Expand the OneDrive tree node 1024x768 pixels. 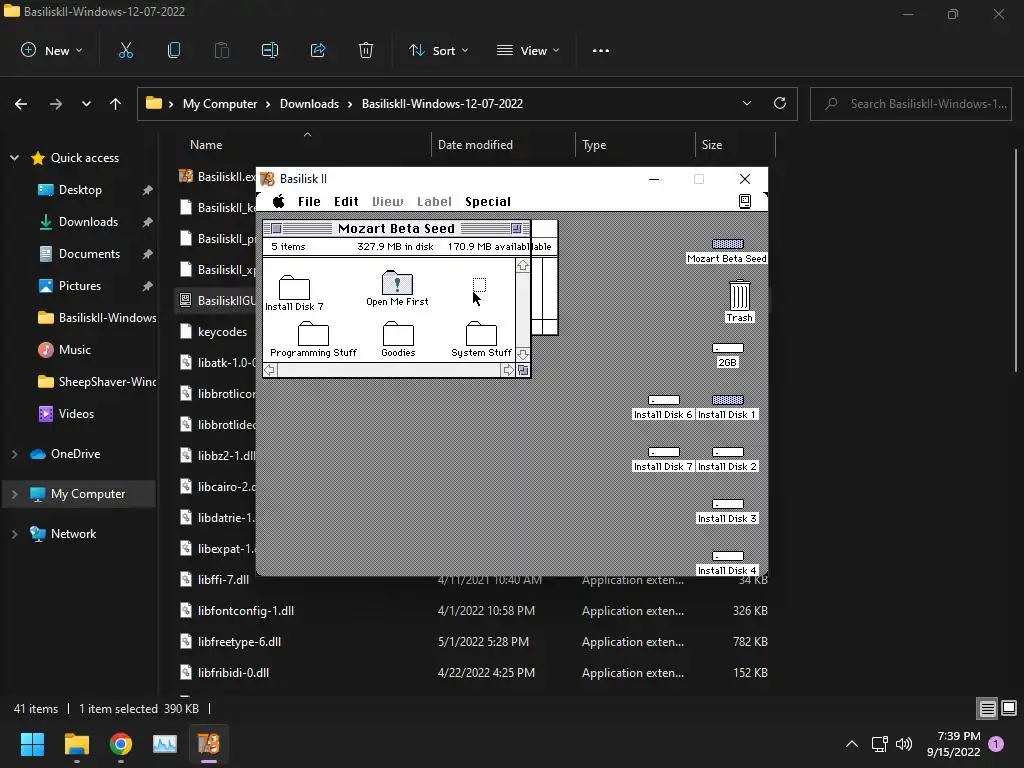[14, 454]
